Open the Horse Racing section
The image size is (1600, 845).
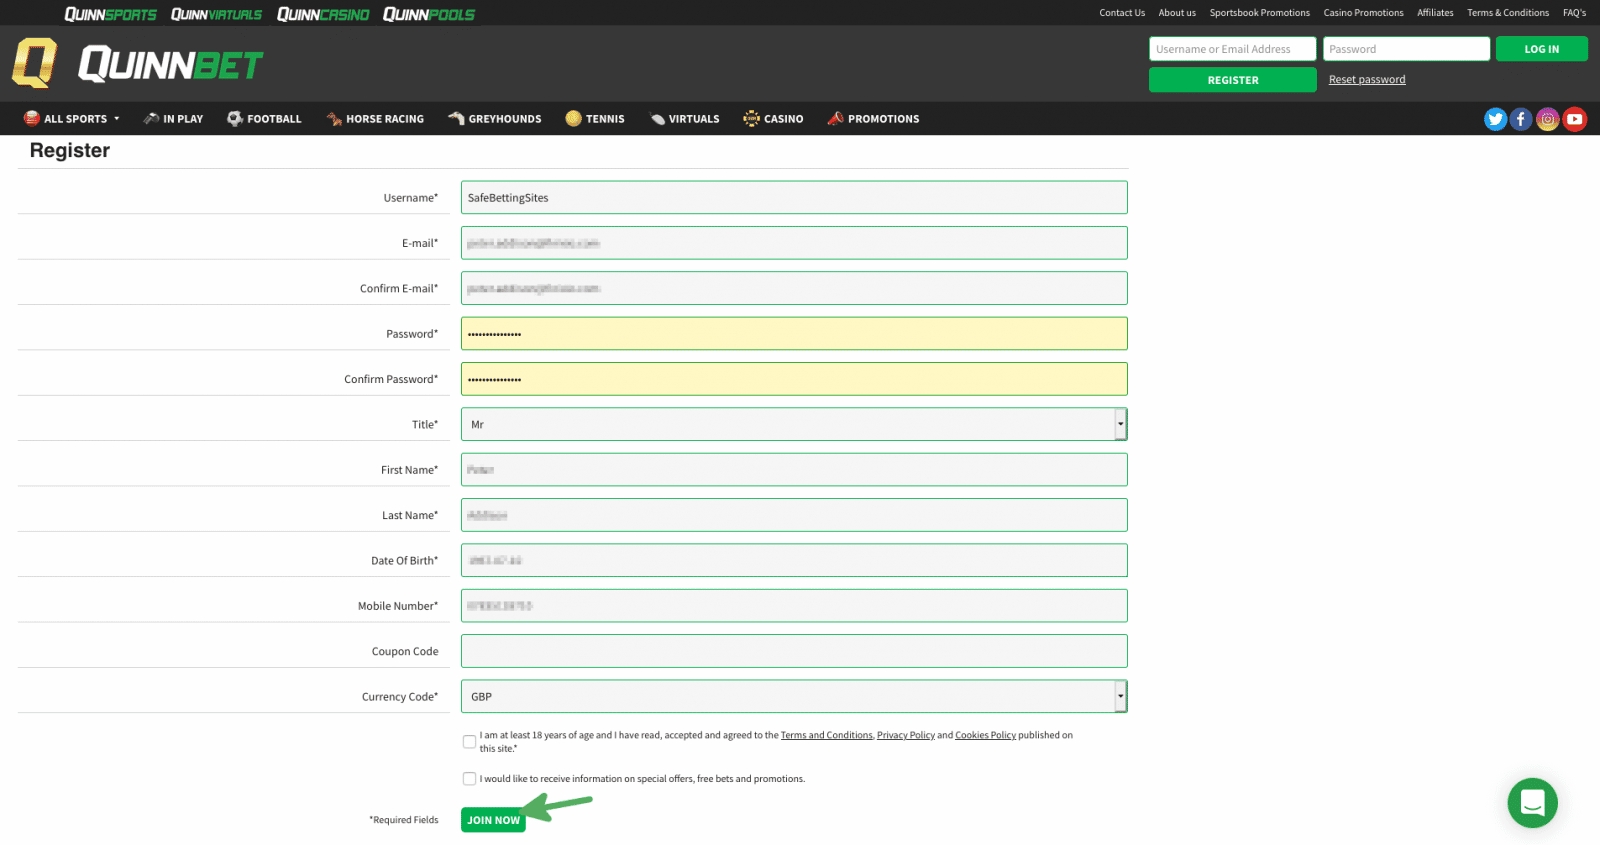pos(375,118)
